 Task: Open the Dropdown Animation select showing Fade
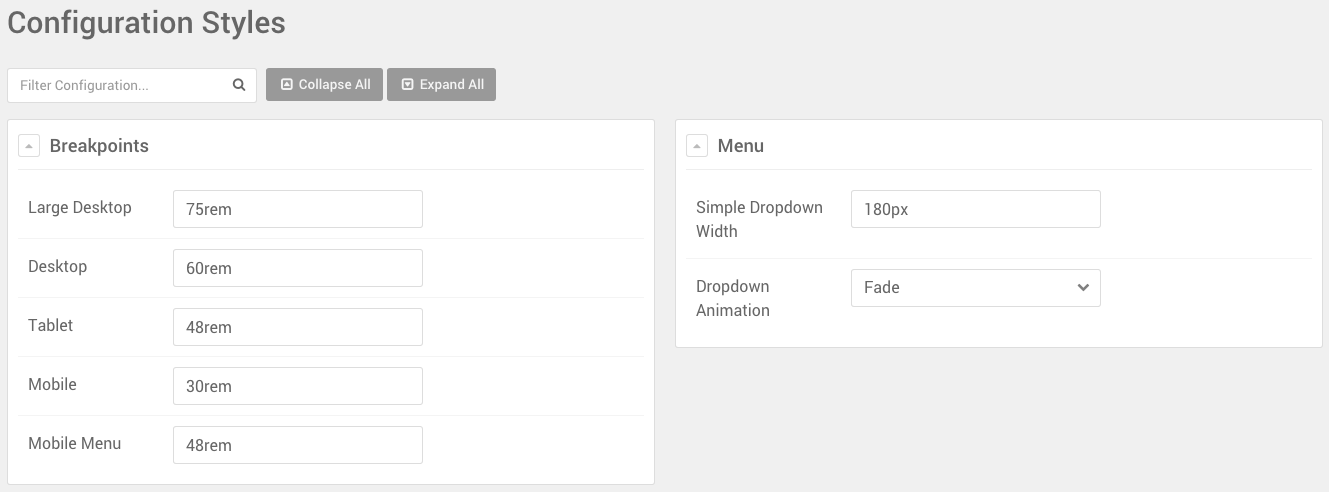tap(975, 288)
